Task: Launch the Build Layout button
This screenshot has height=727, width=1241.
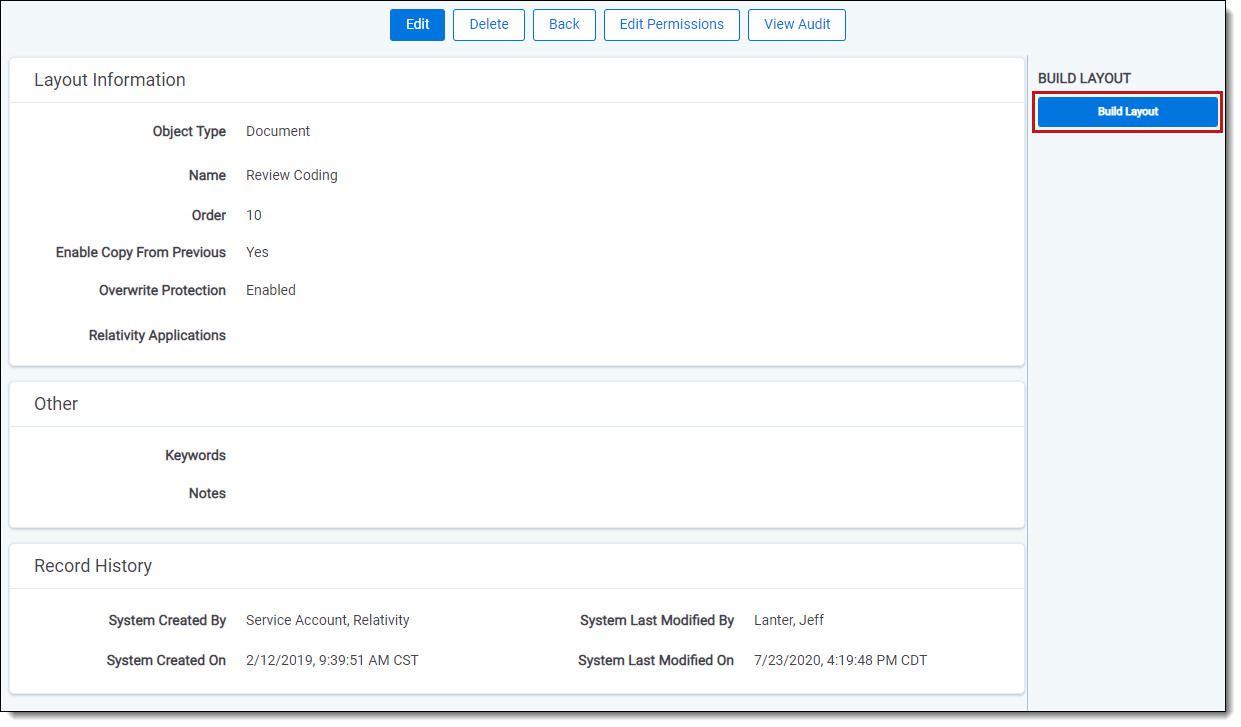Action: tap(1127, 112)
